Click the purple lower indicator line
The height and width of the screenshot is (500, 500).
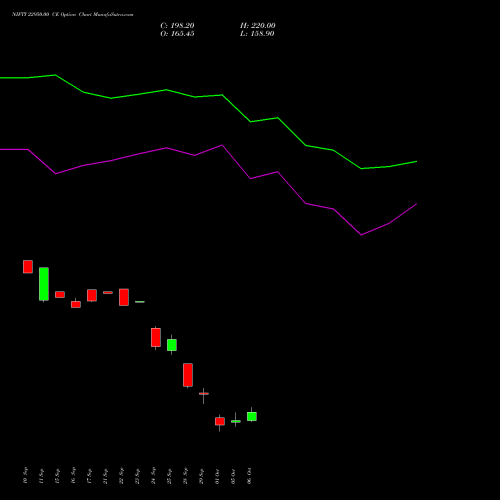pyautogui.click(x=208, y=150)
